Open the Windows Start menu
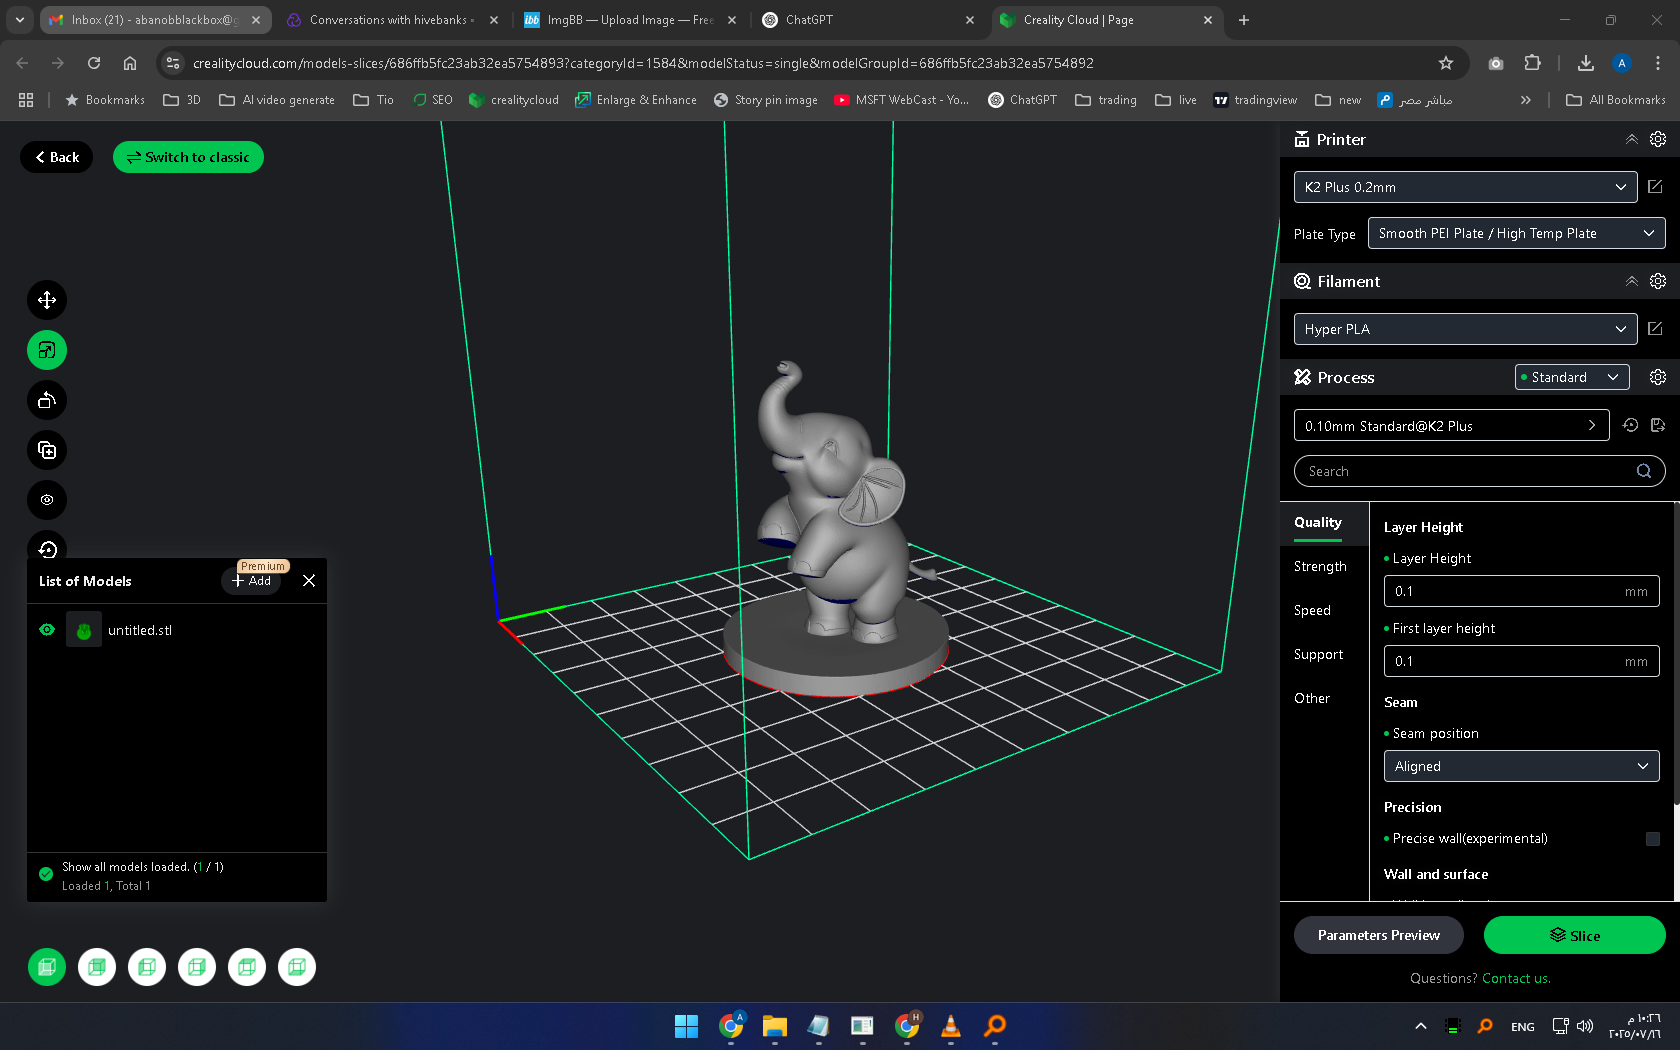 (x=687, y=1026)
